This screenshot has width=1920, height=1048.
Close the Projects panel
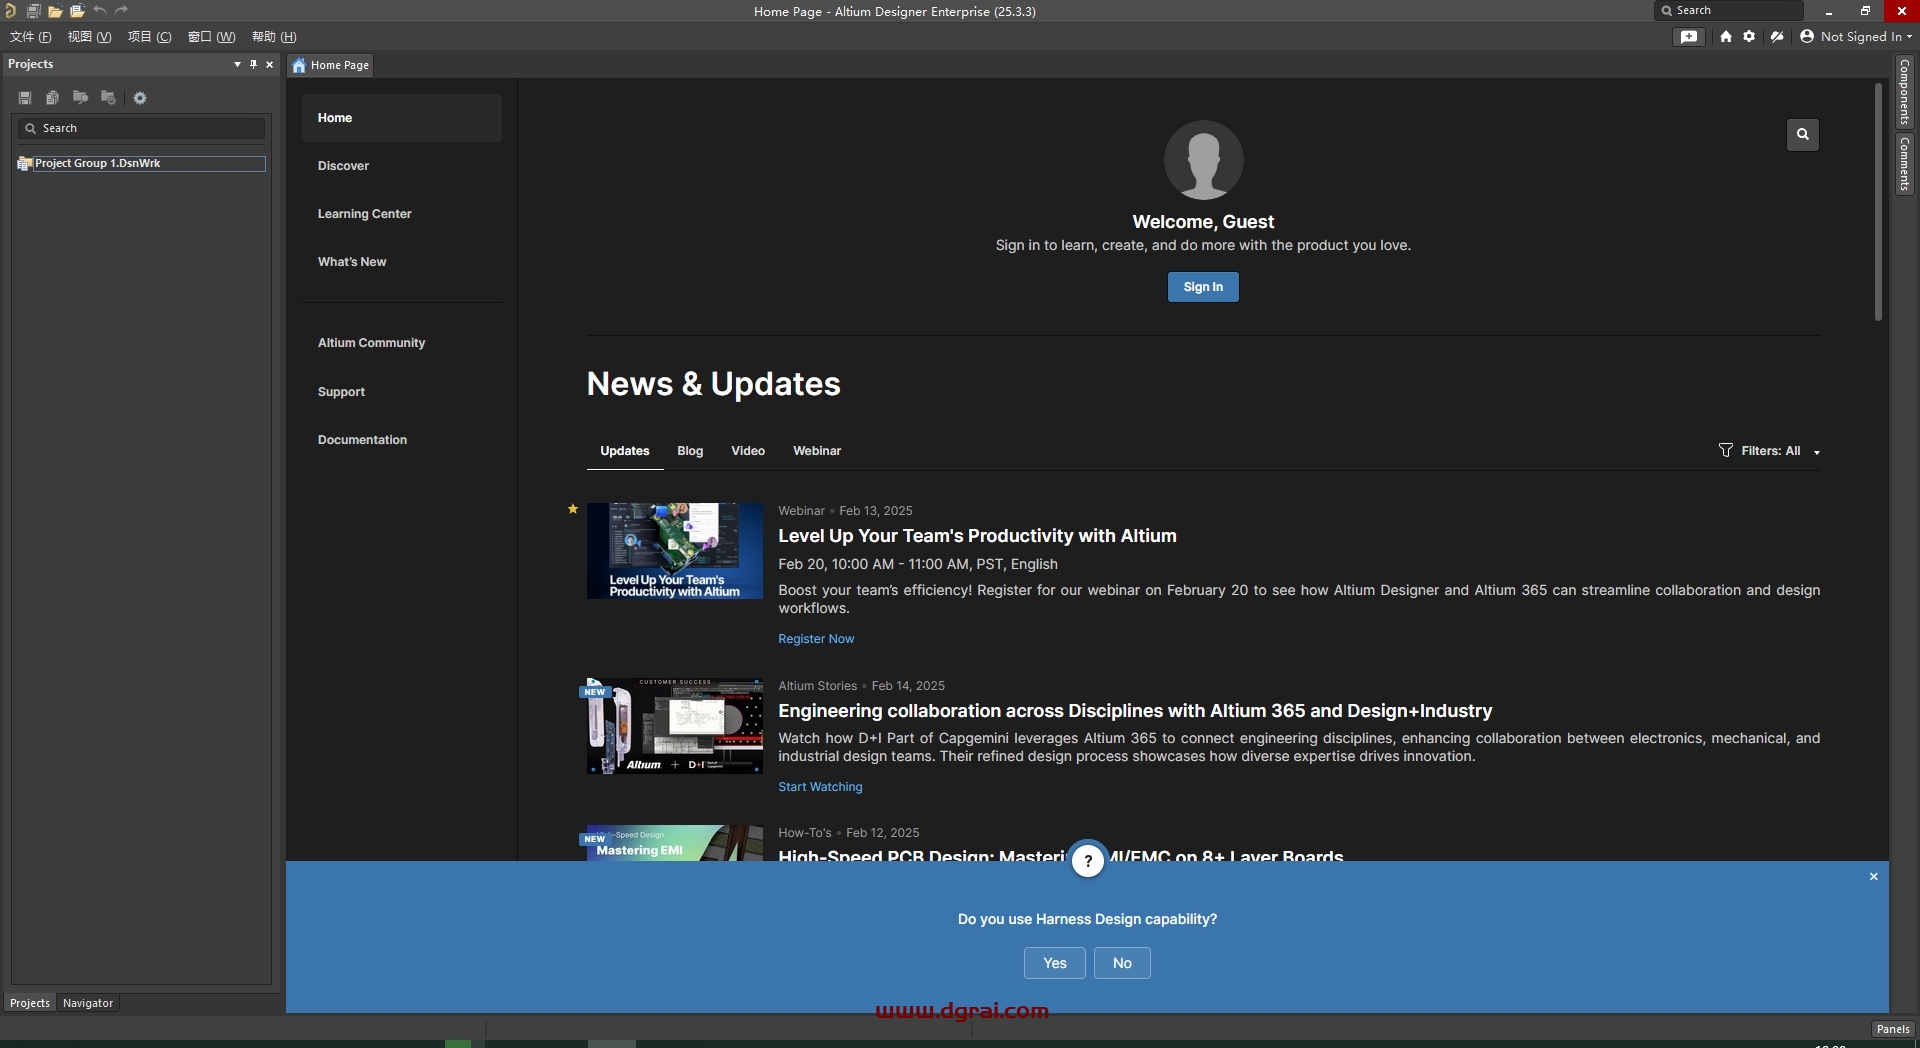point(269,64)
